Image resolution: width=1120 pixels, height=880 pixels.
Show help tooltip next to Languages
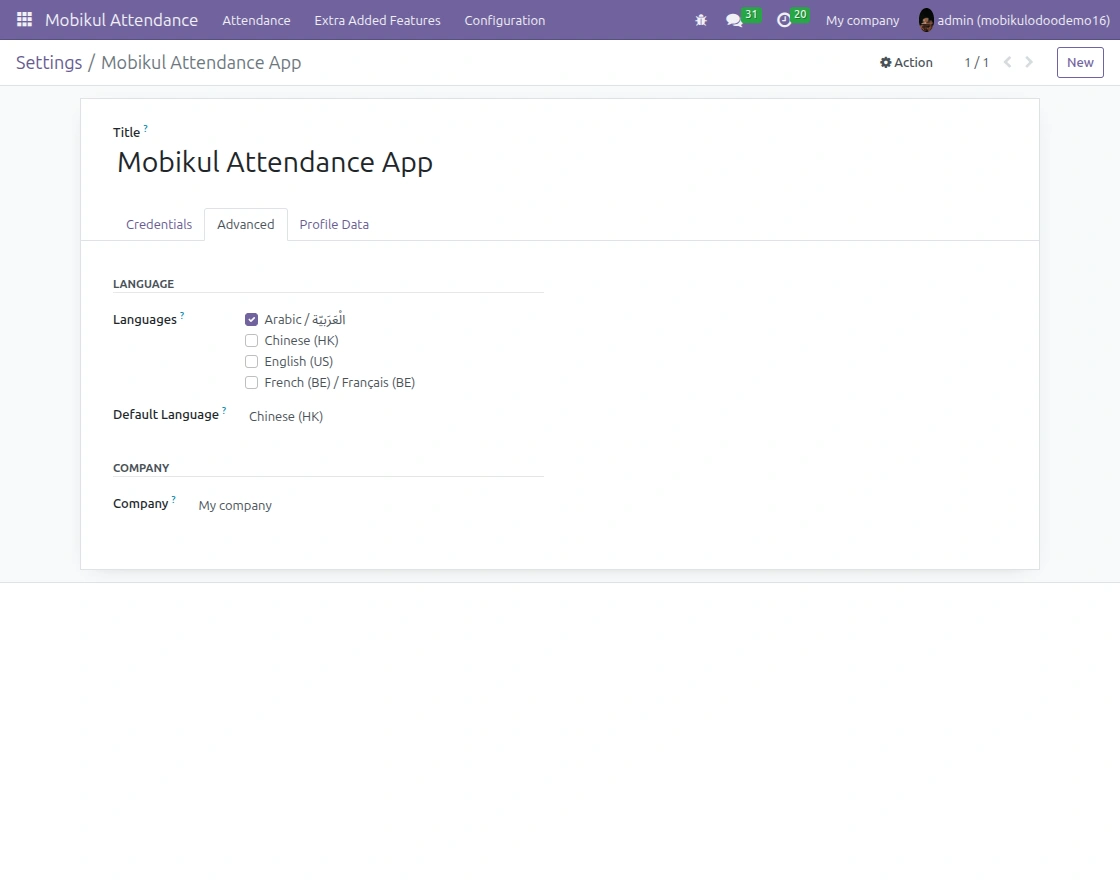182,315
